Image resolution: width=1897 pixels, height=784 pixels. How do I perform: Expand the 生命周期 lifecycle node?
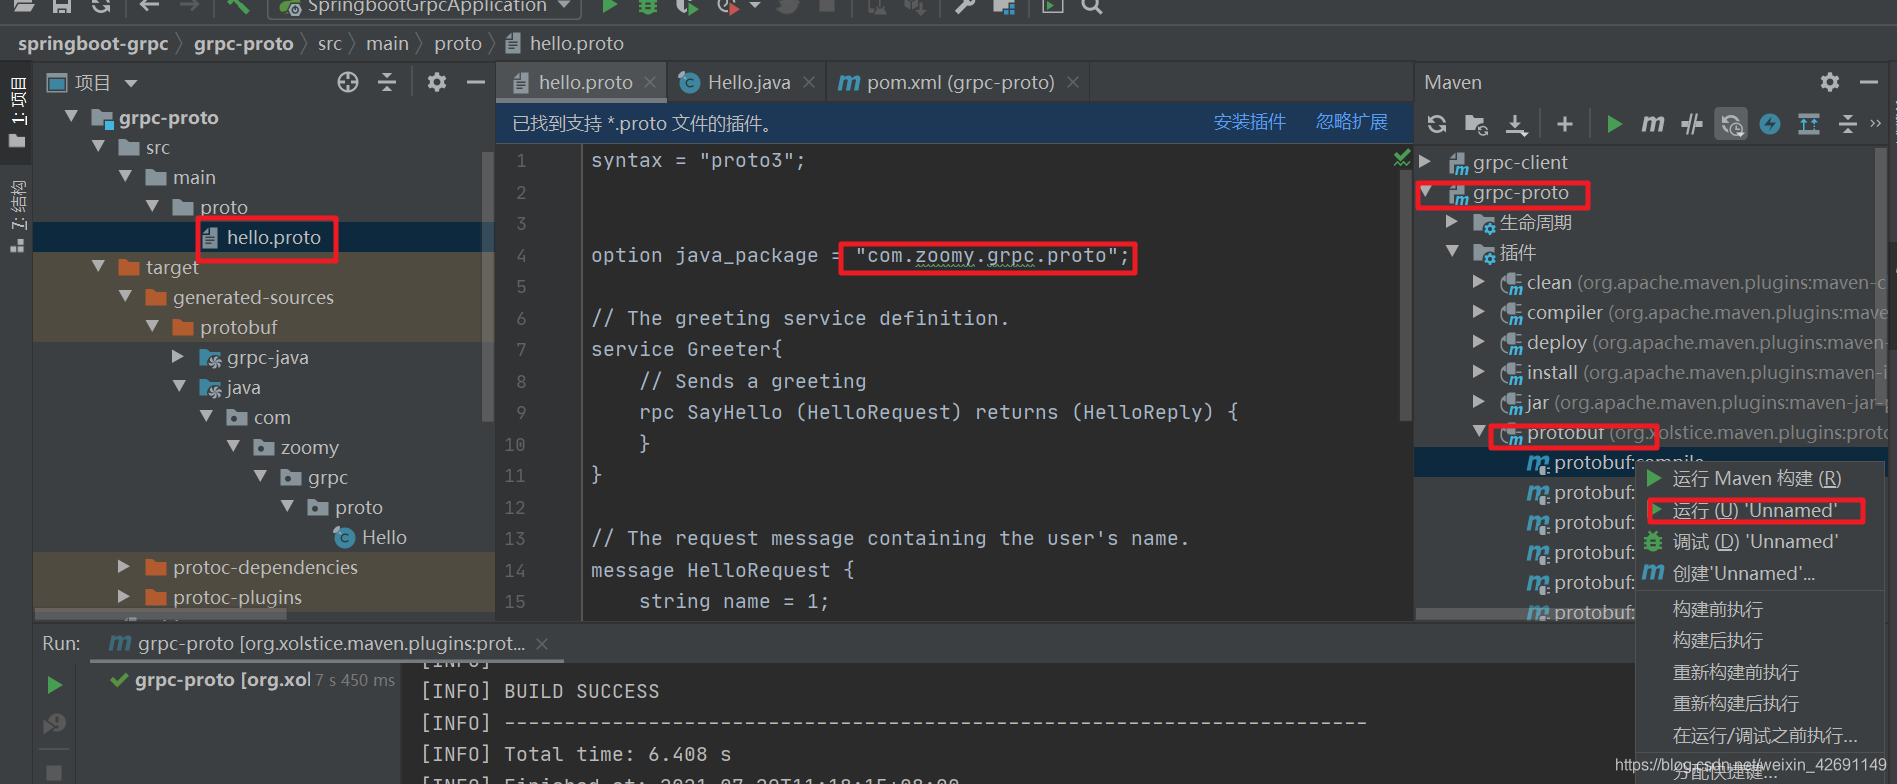[x=1452, y=222]
